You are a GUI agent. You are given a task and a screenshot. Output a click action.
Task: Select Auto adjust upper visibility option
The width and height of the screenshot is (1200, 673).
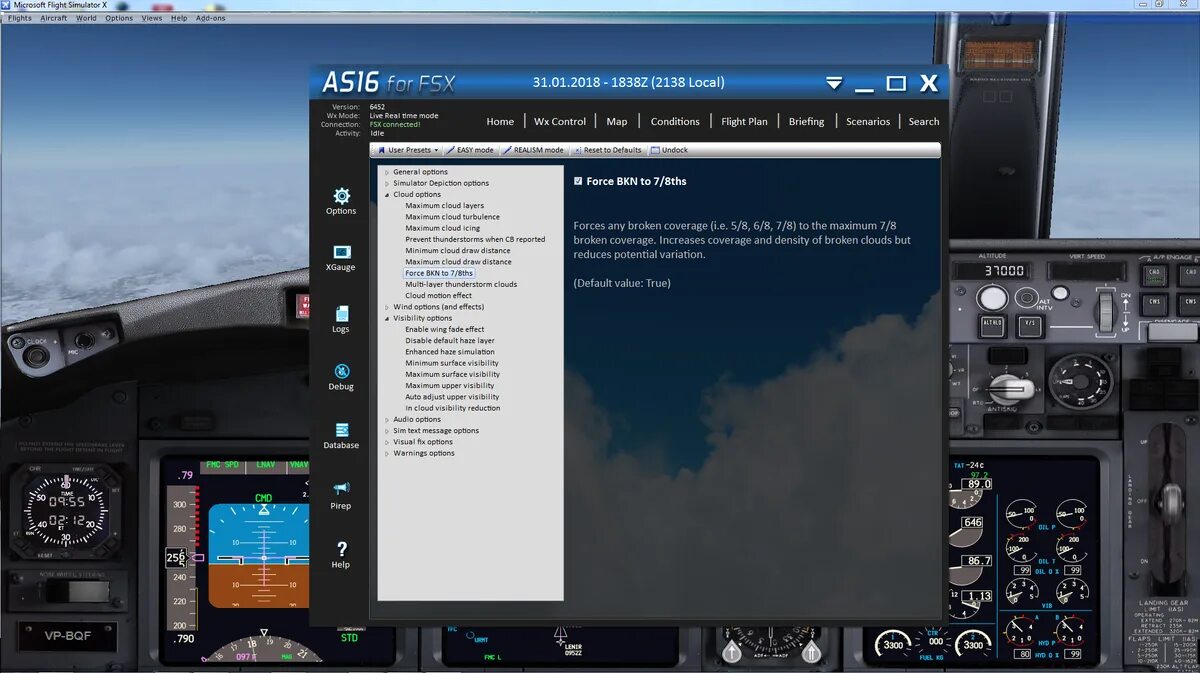(x=452, y=397)
